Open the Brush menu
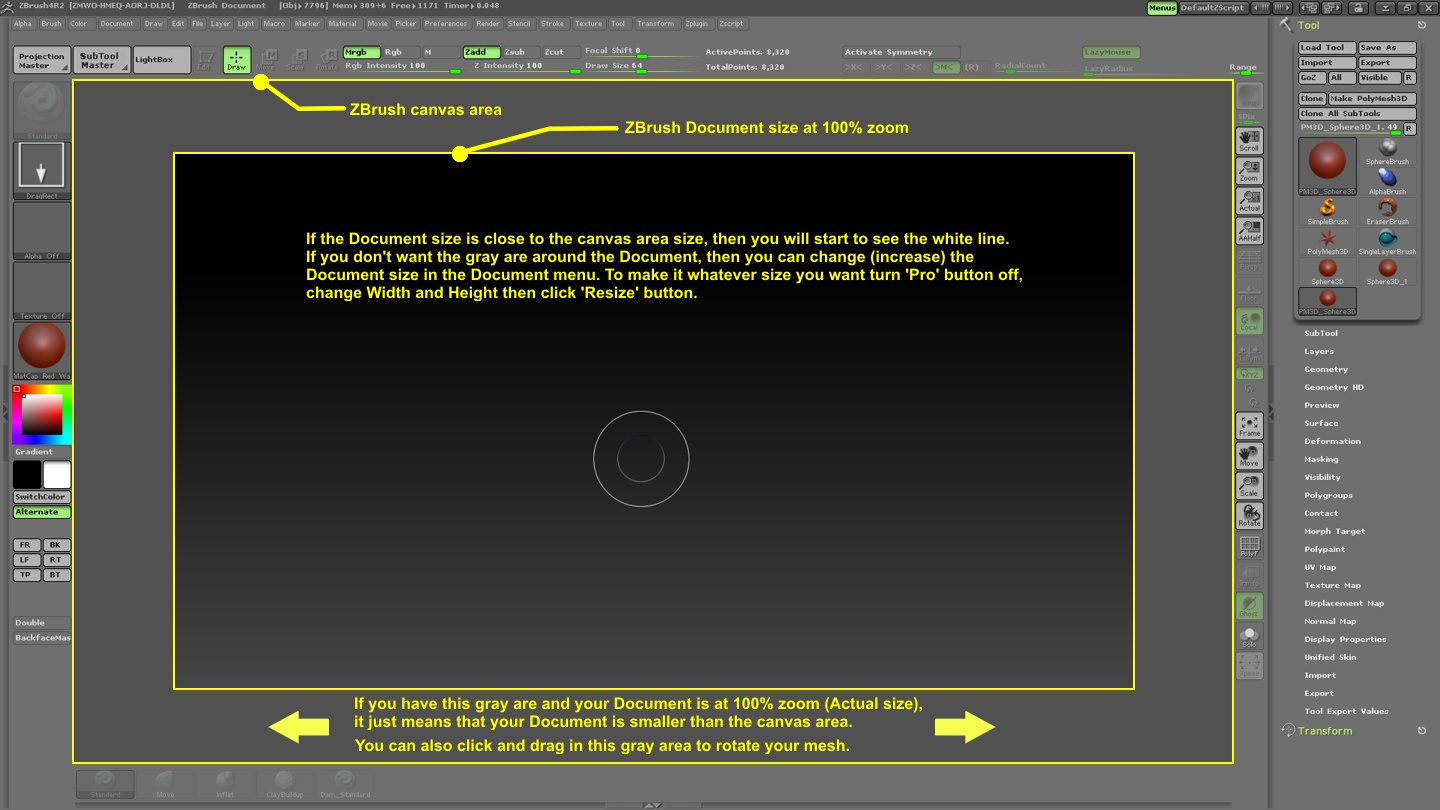Image resolution: width=1440 pixels, height=810 pixels. pyautogui.click(x=51, y=23)
